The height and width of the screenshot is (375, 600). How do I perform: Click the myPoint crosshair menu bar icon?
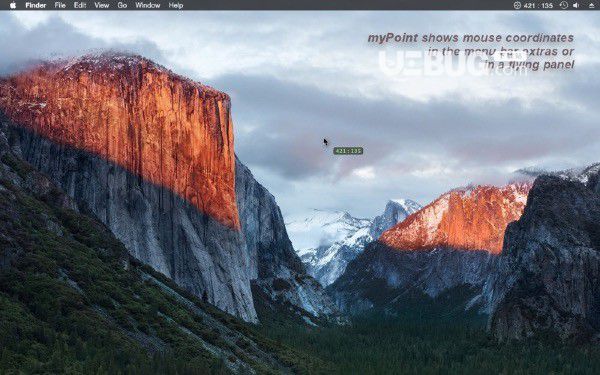[x=517, y=5]
